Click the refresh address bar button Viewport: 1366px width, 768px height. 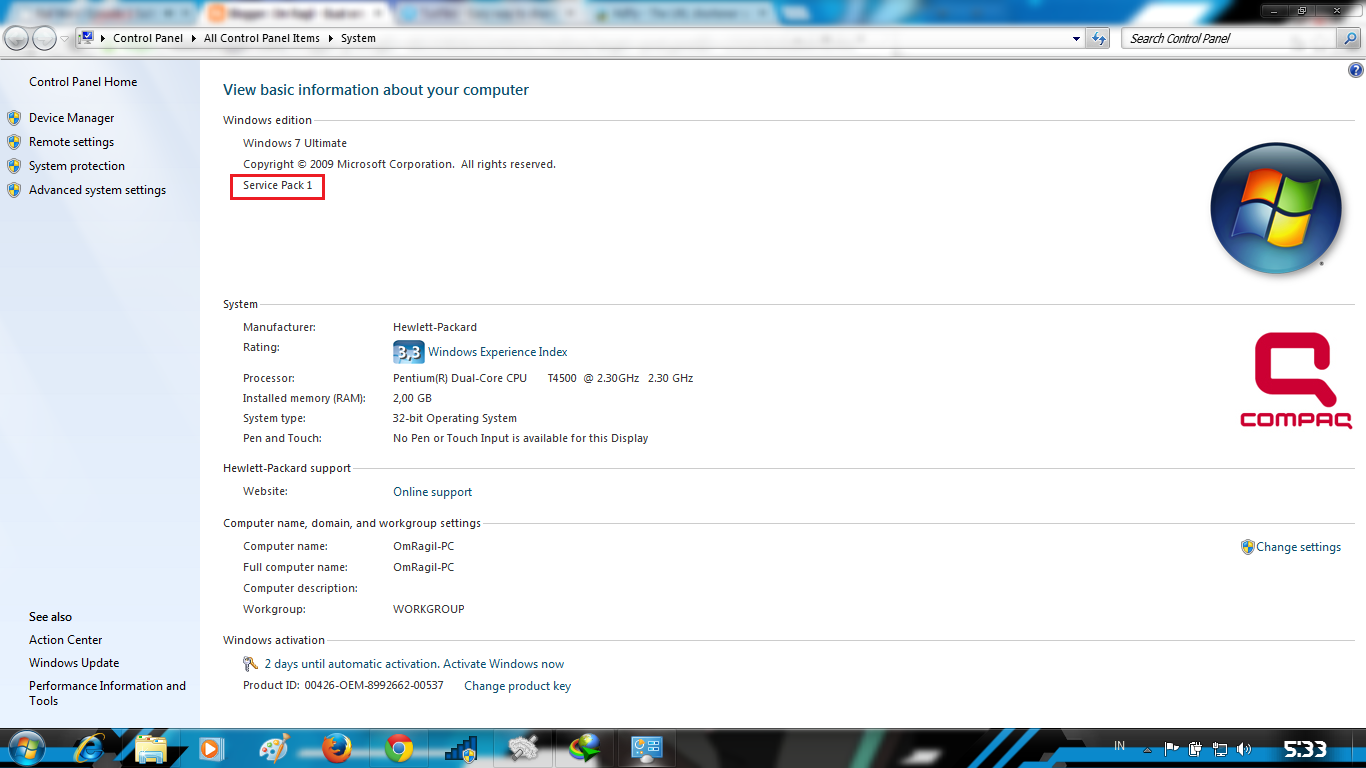tap(1099, 38)
